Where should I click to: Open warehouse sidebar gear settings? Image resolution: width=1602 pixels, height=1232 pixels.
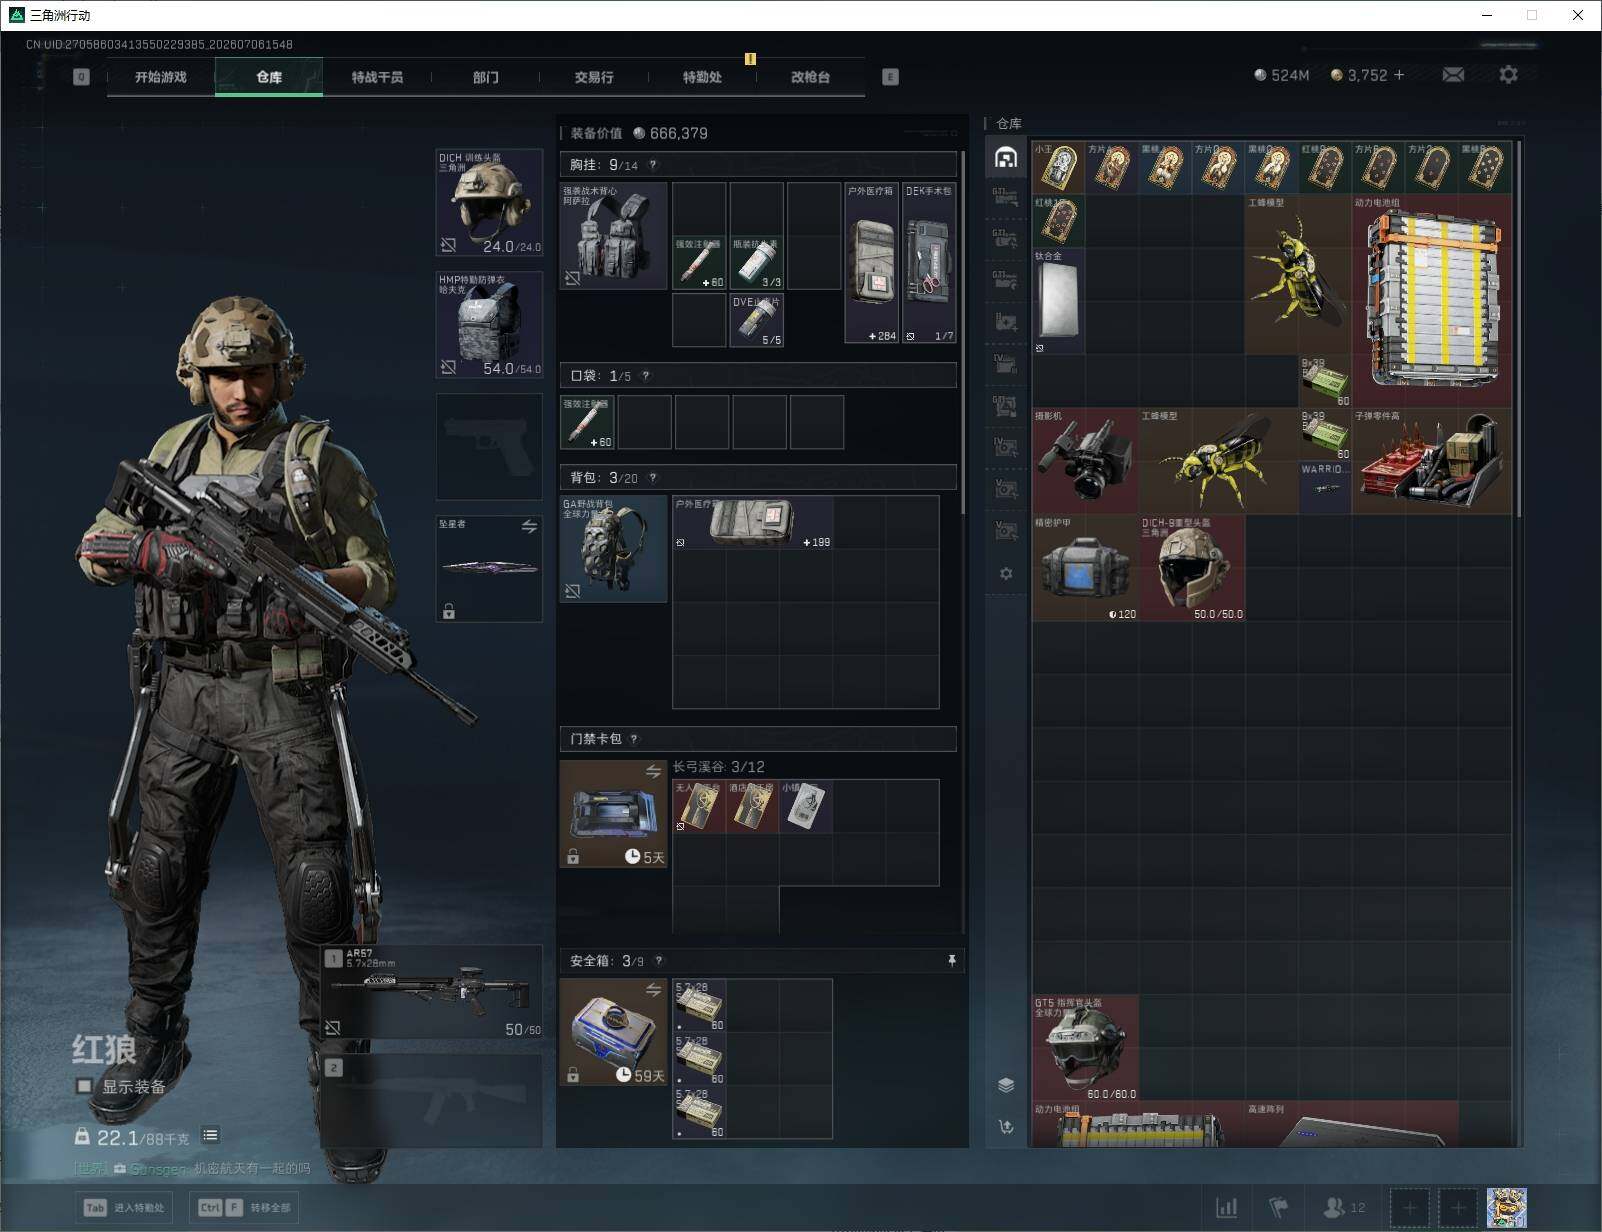pos(1006,574)
